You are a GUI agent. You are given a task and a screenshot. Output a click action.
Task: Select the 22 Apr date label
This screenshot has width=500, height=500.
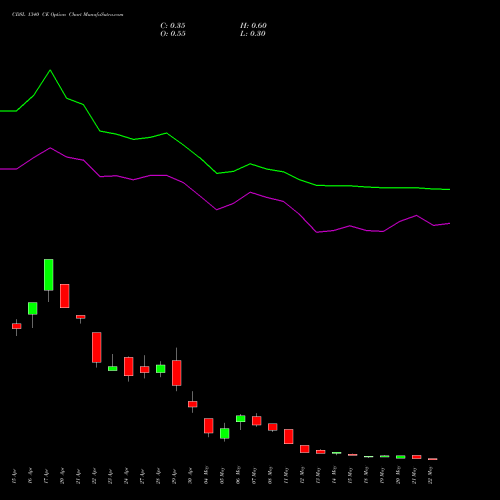click(94, 476)
